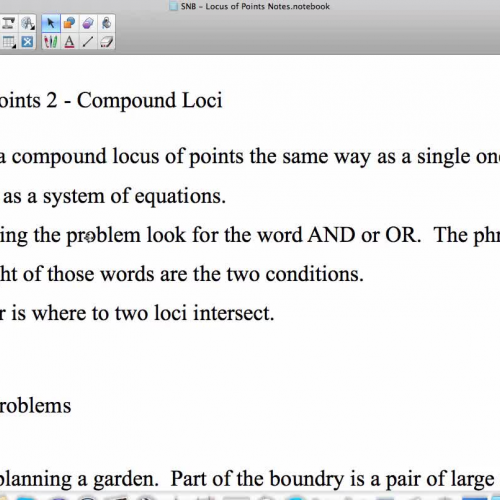Click the phrase "compound locus of points"
Image resolution: width=500 pixels, height=500 pixels.
click(128, 157)
